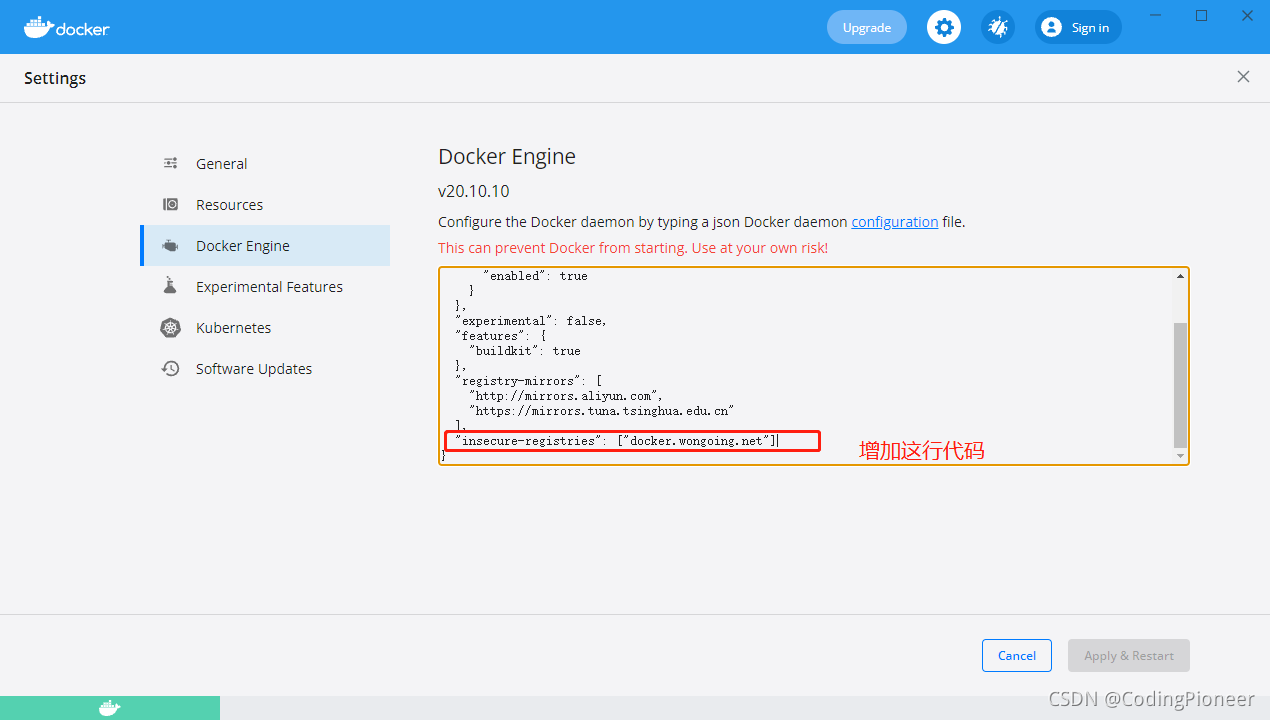
Task: Select the Docker Engine settings tab
Action: point(265,246)
